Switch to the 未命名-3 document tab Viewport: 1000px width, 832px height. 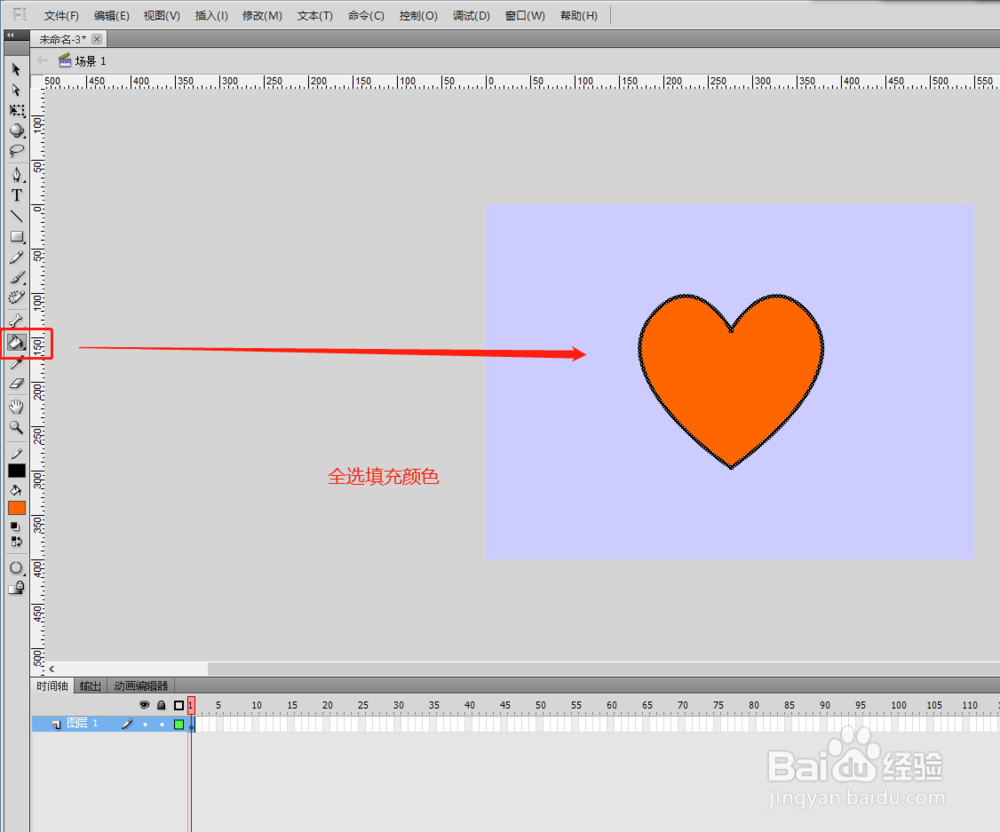click(68, 40)
